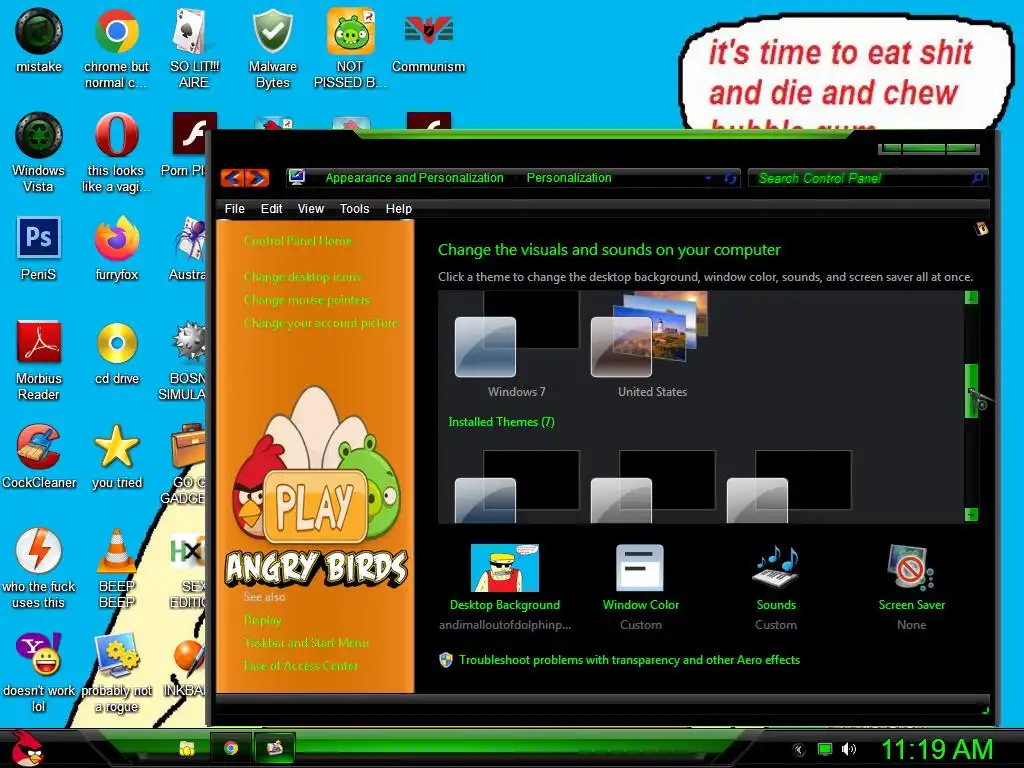1024x768 pixels.
Task: Go forward with the right arrow button
Action: [257, 178]
